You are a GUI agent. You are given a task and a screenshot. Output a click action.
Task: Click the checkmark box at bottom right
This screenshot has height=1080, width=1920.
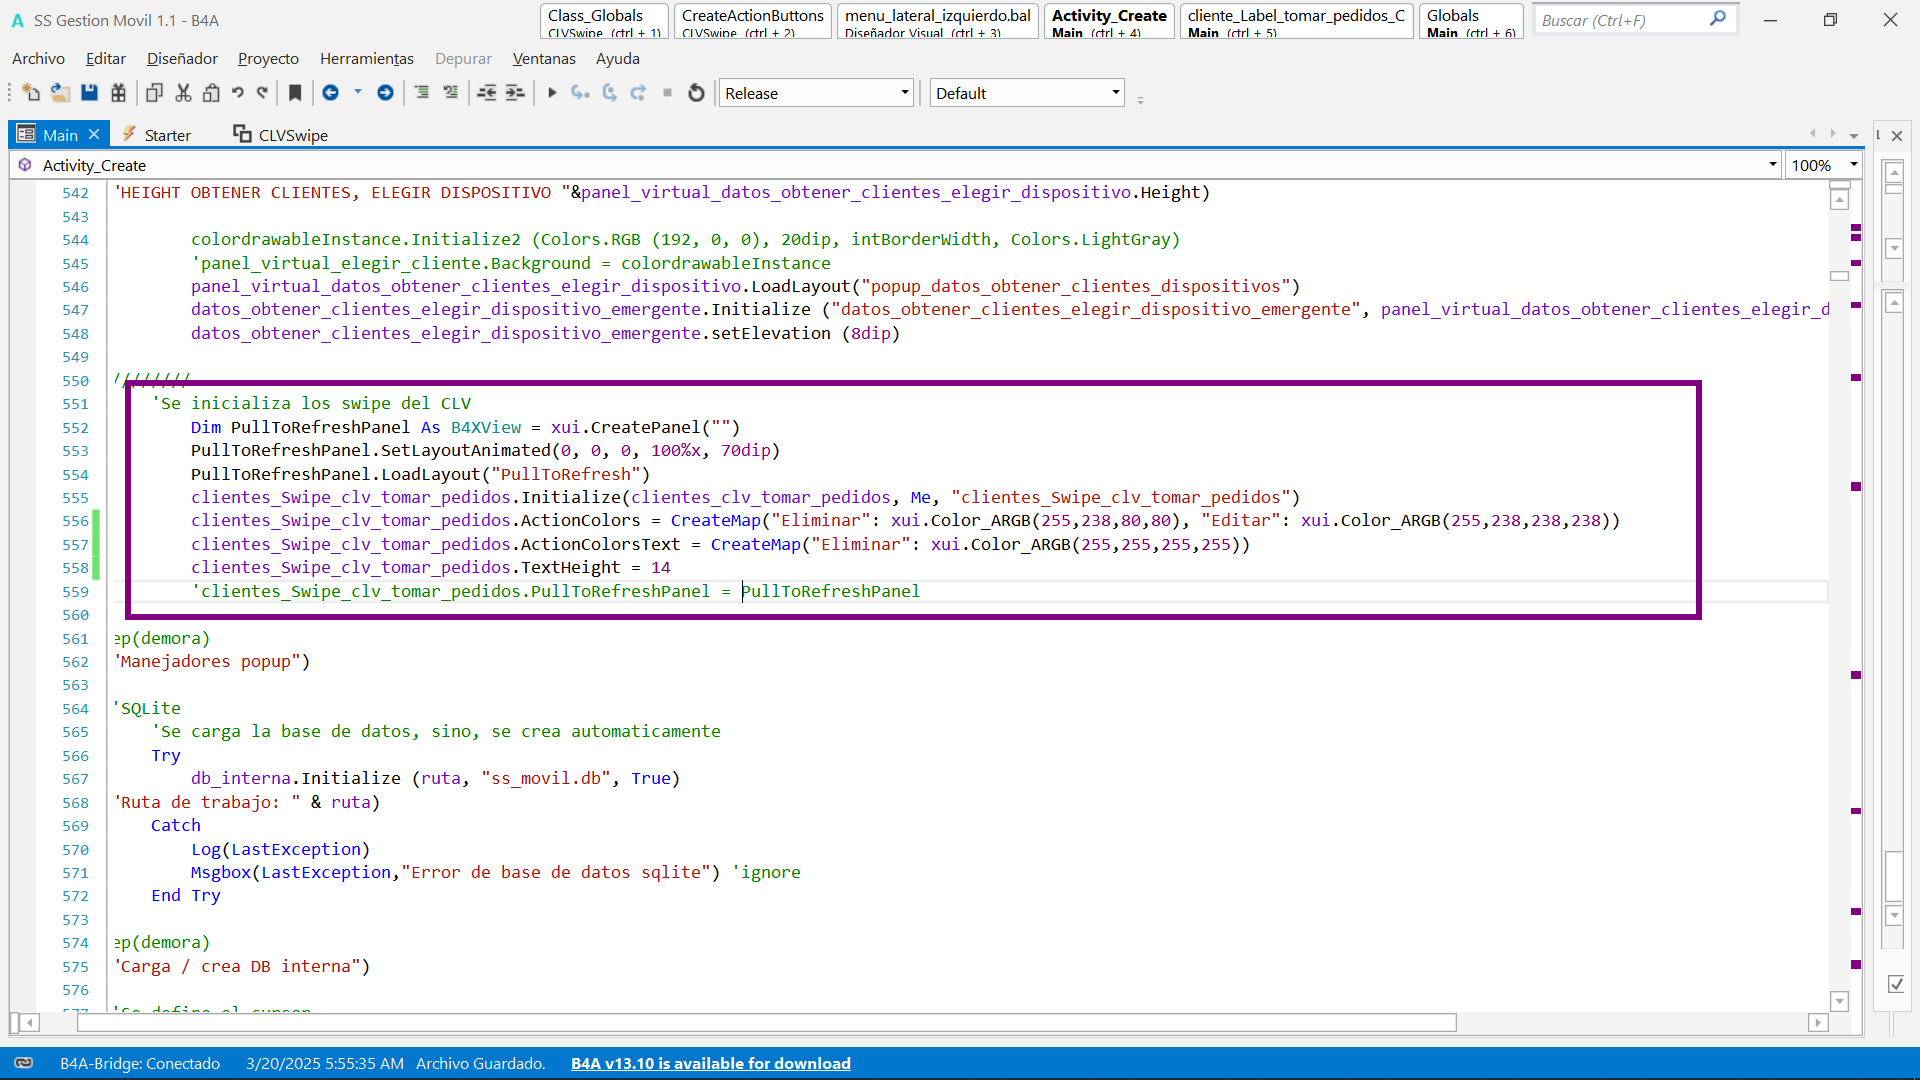tap(1895, 985)
